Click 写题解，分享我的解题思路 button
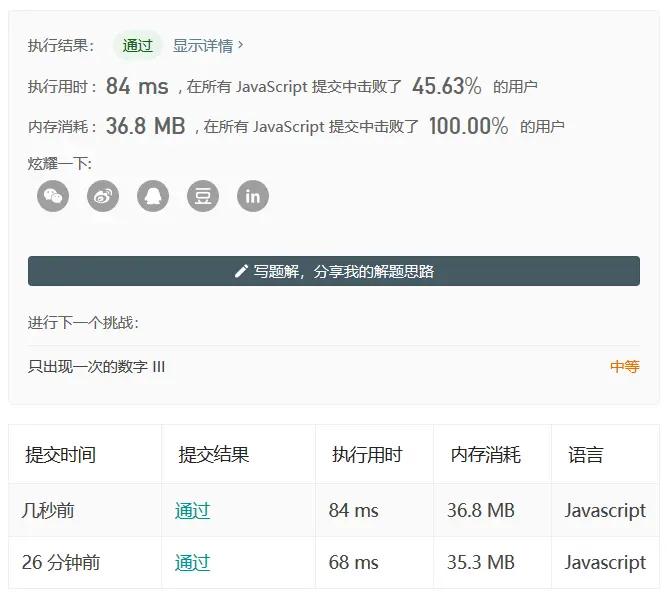Image resolution: width=667 pixels, height=595 pixels. click(x=334, y=271)
